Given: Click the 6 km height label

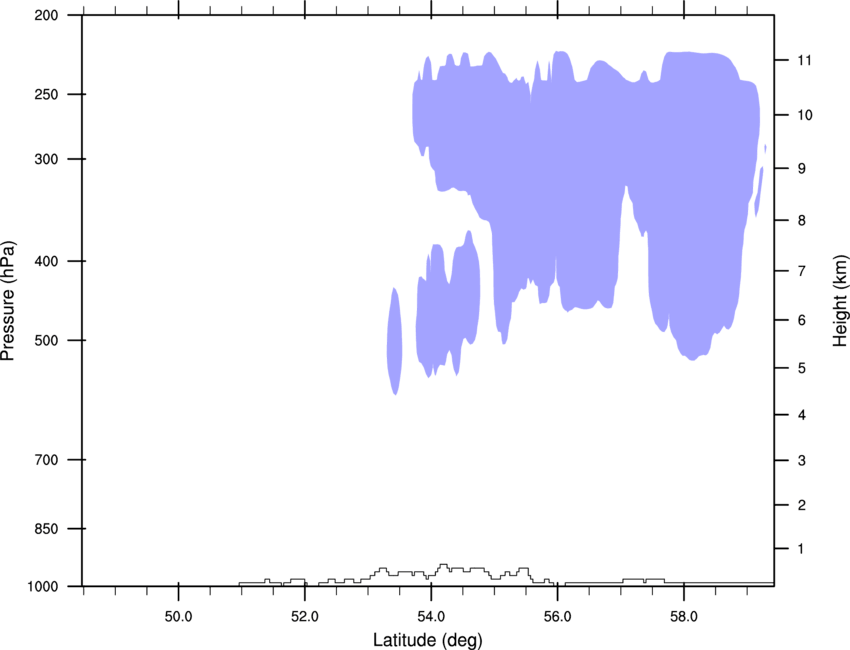Looking at the screenshot, I should point(802,320).
